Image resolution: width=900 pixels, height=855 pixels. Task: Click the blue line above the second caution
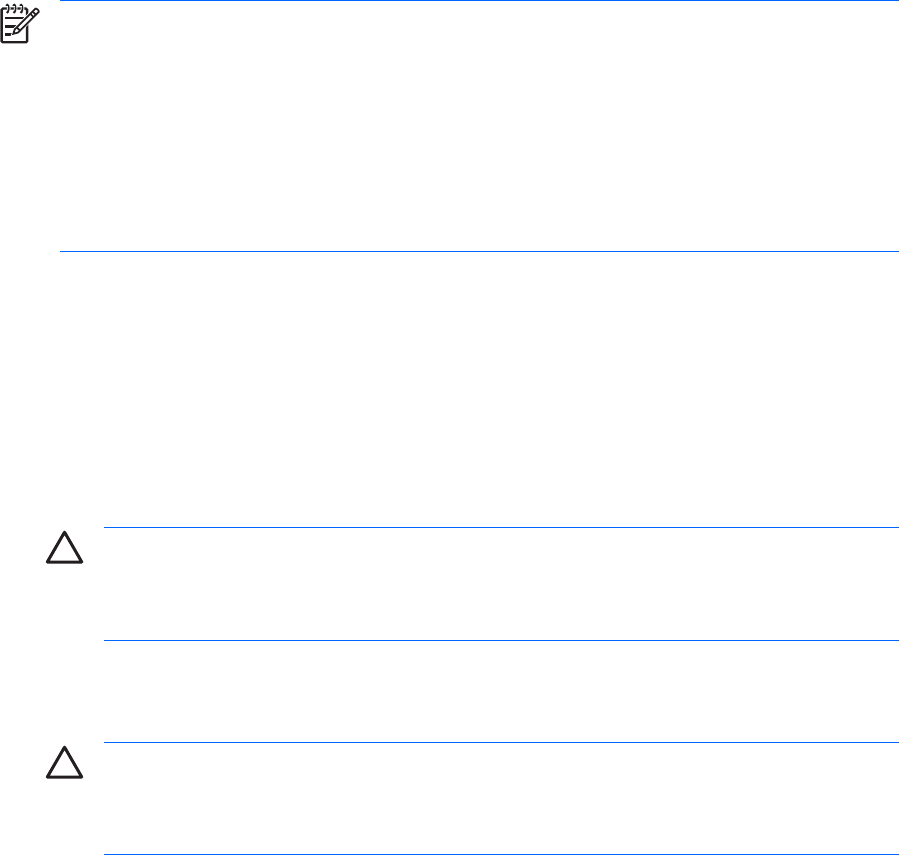500,743
